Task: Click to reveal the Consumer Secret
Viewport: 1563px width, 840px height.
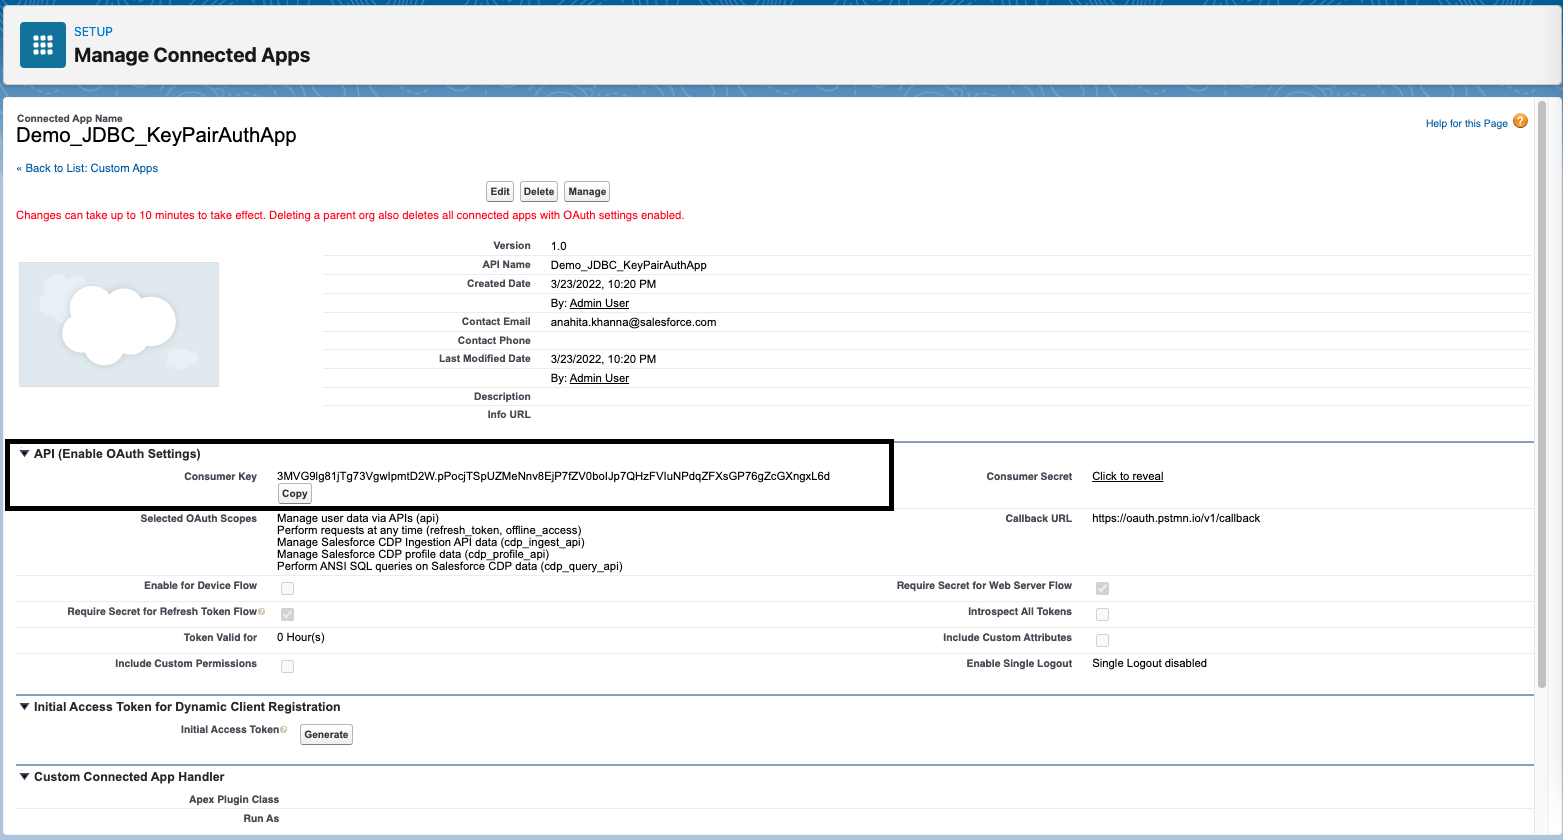Action: [x=1127, y=476]
